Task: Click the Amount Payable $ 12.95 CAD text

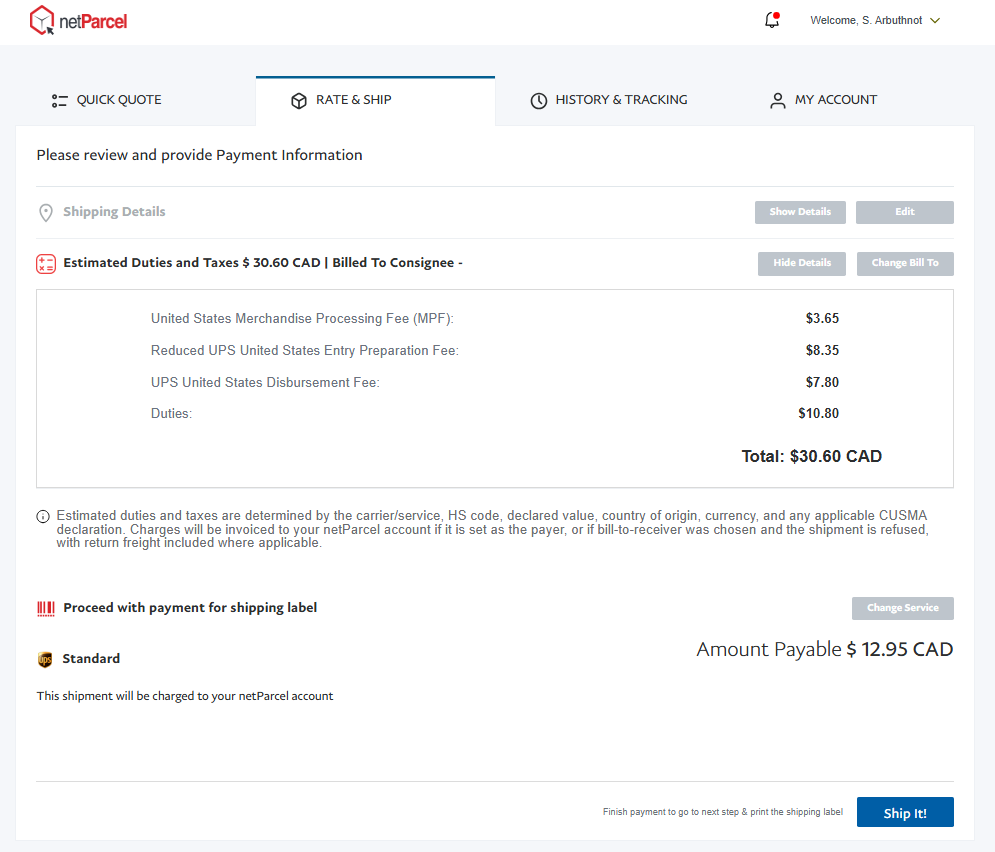Action: coord(825,650)
